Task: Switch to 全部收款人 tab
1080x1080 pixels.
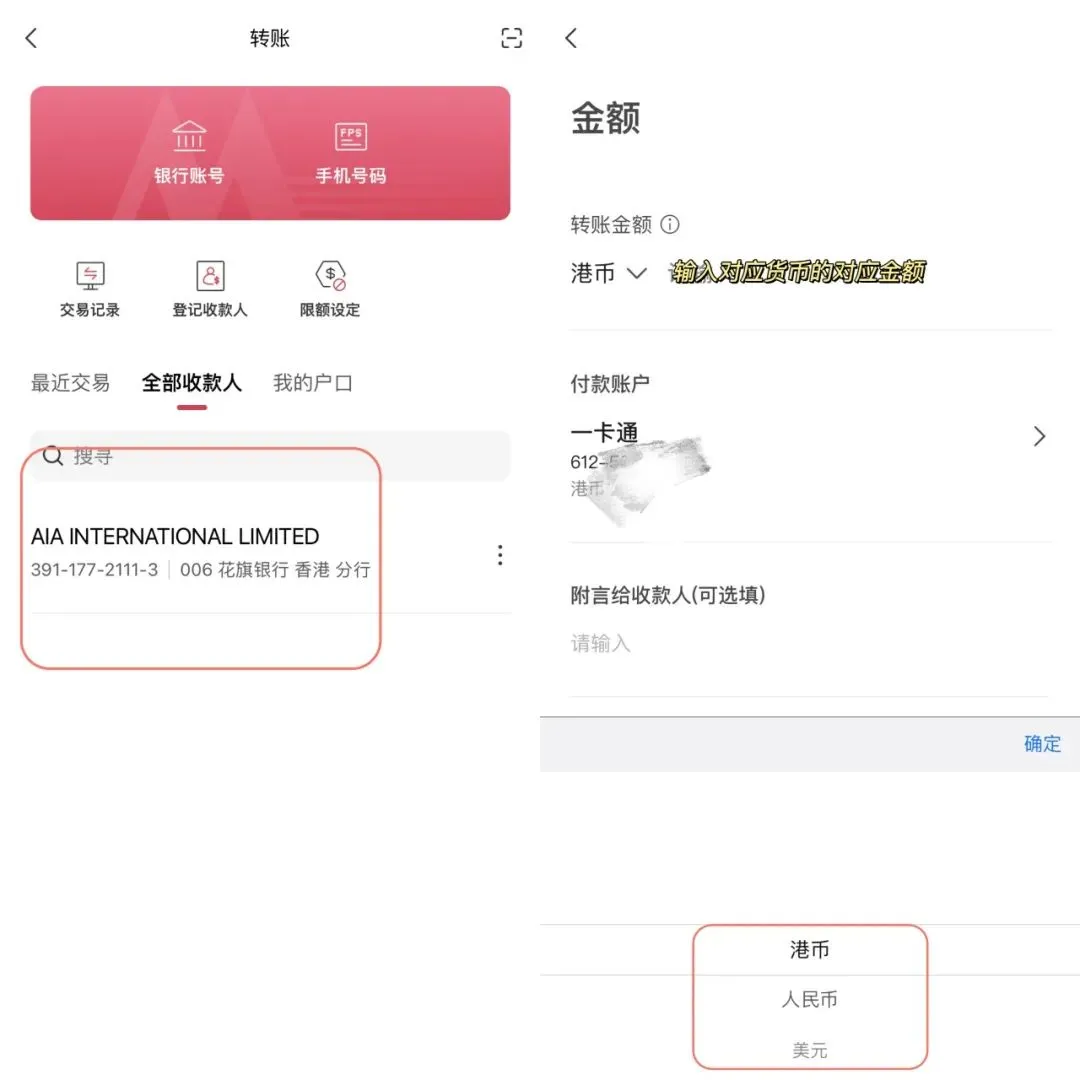Action: click(191, 383)
